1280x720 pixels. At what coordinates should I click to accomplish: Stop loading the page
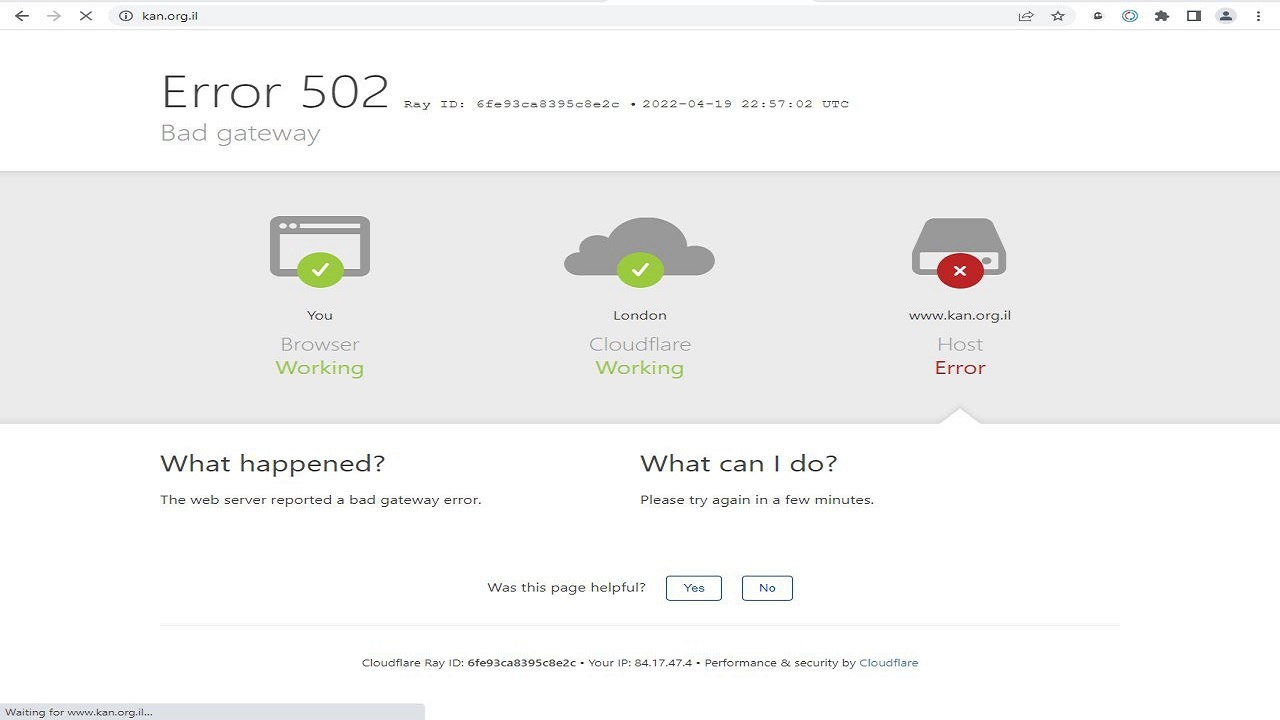point(86,16)
